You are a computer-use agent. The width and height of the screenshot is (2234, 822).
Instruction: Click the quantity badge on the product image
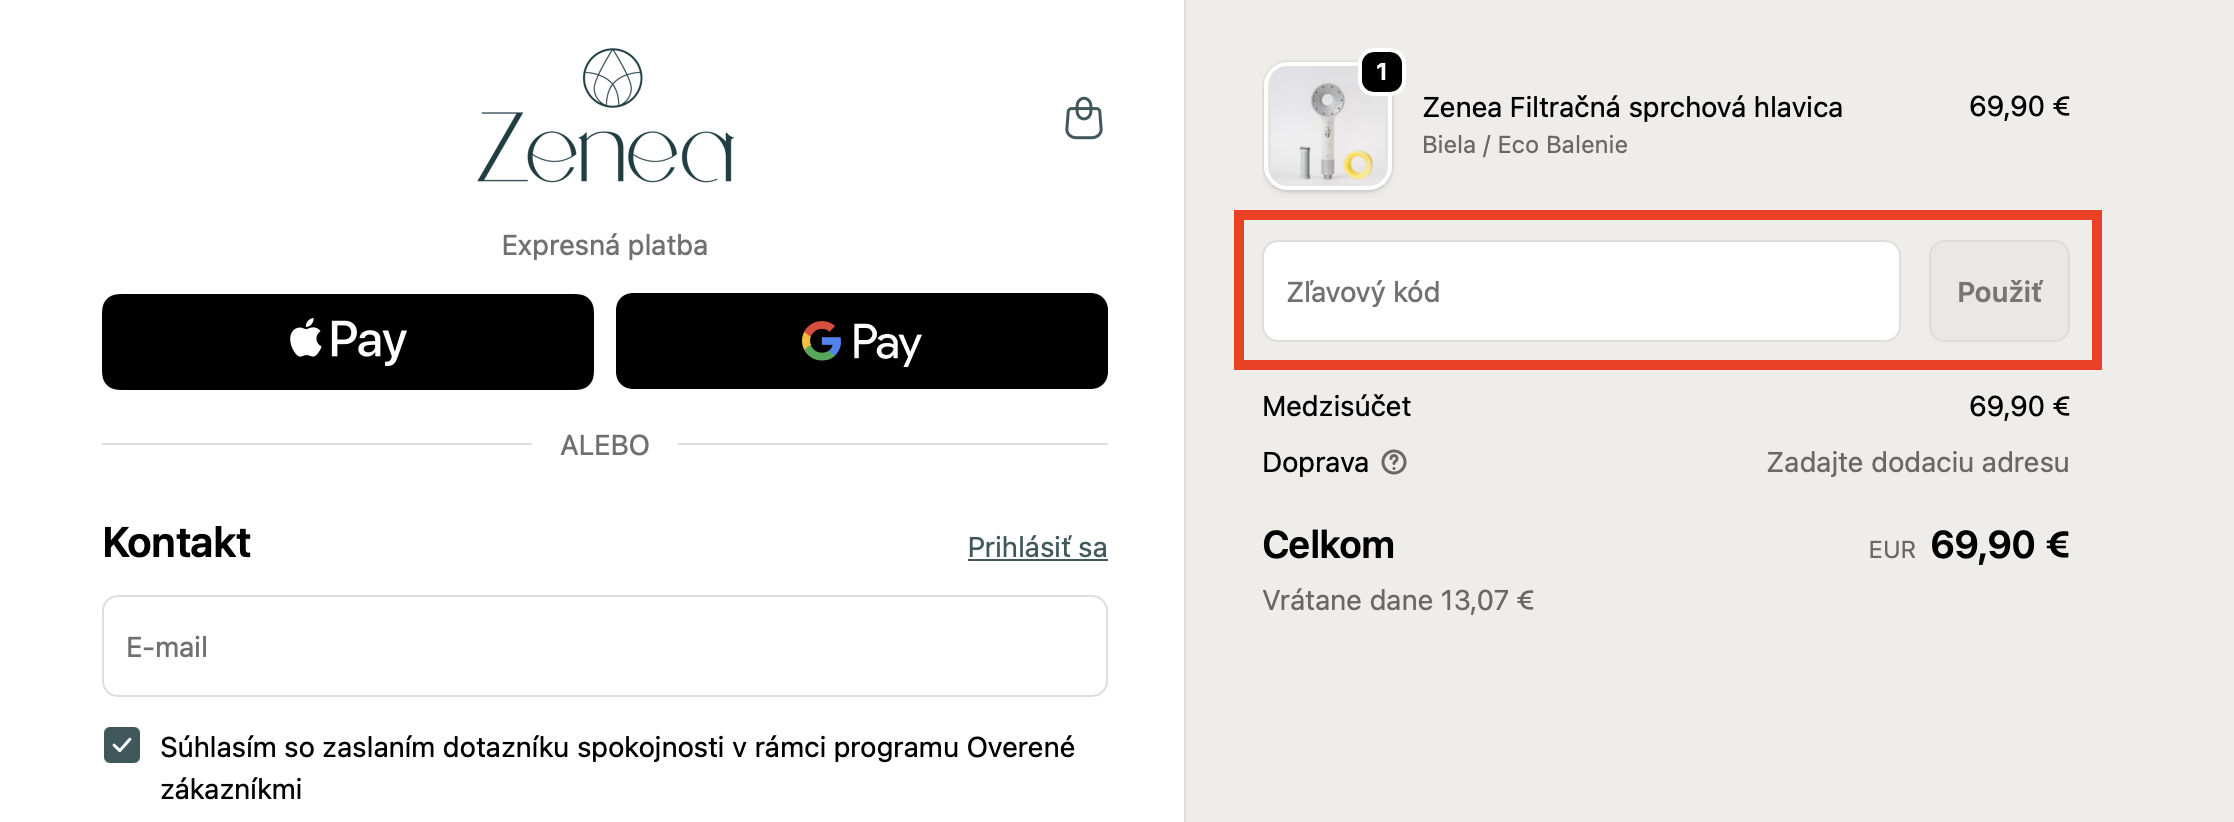click(1381, 72)
